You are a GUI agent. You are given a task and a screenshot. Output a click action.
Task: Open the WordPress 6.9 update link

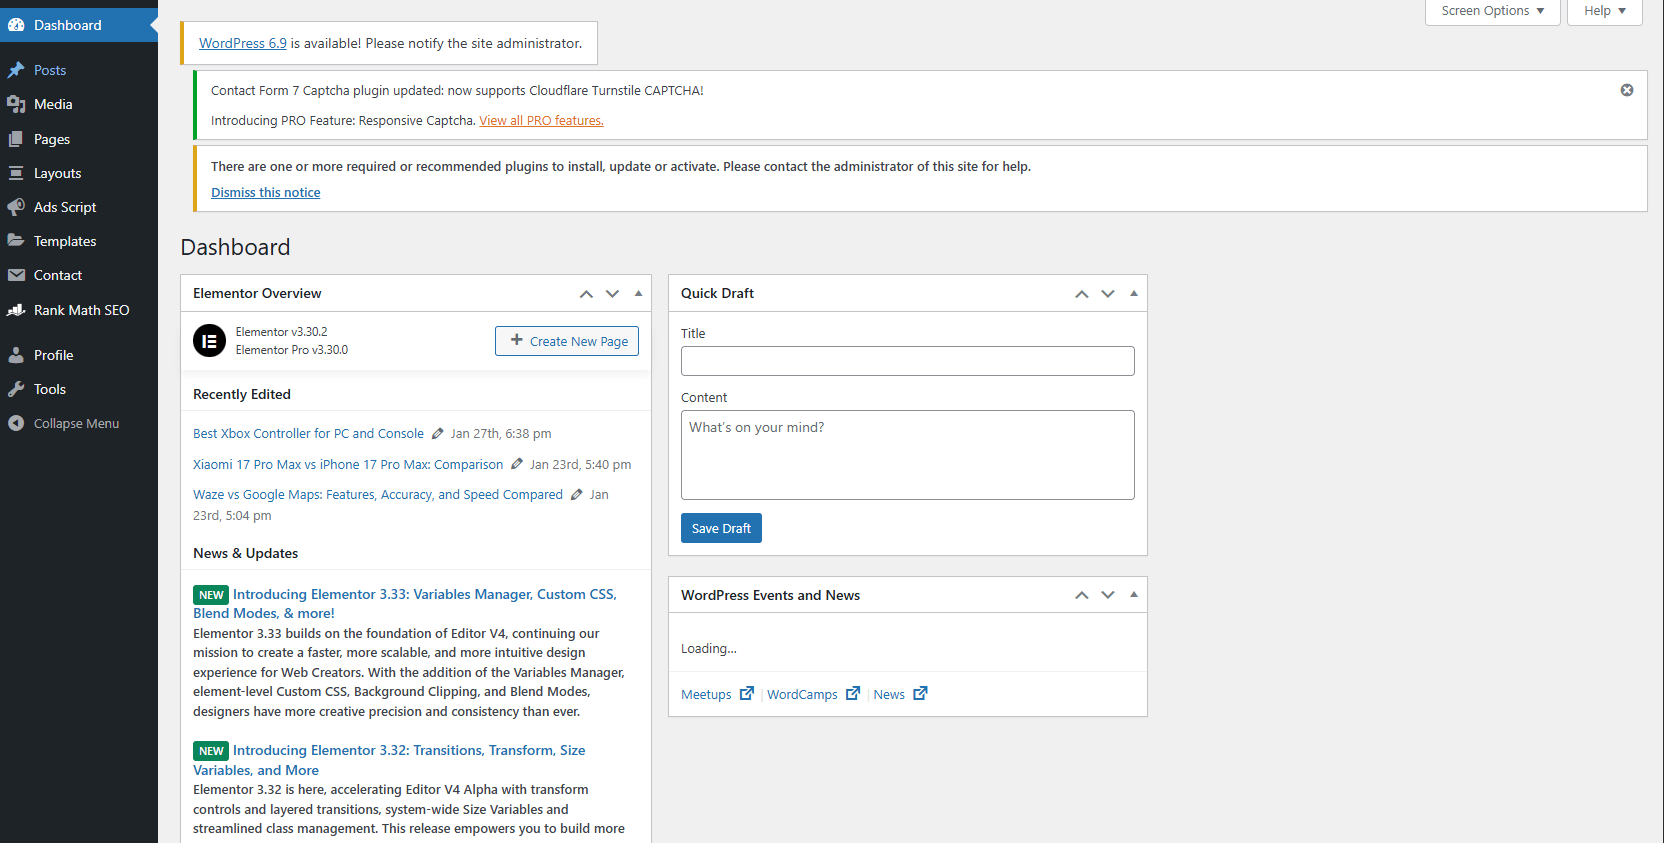pos(242,43)
